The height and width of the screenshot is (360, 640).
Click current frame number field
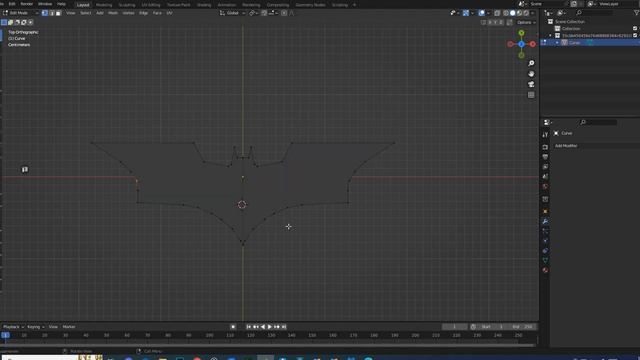pyautogui.click(x=454, y=327)
